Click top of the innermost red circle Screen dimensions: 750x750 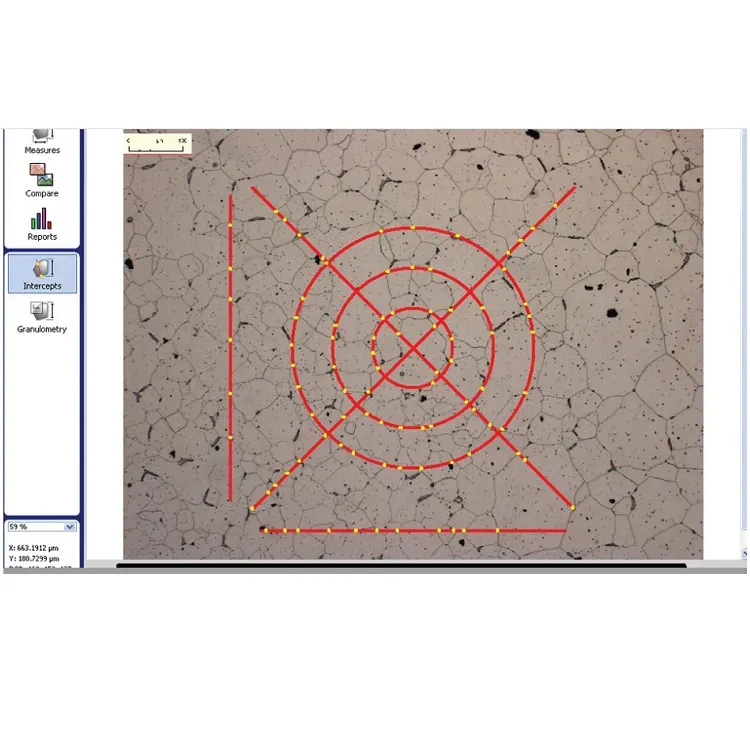click(x=412, y=308)
